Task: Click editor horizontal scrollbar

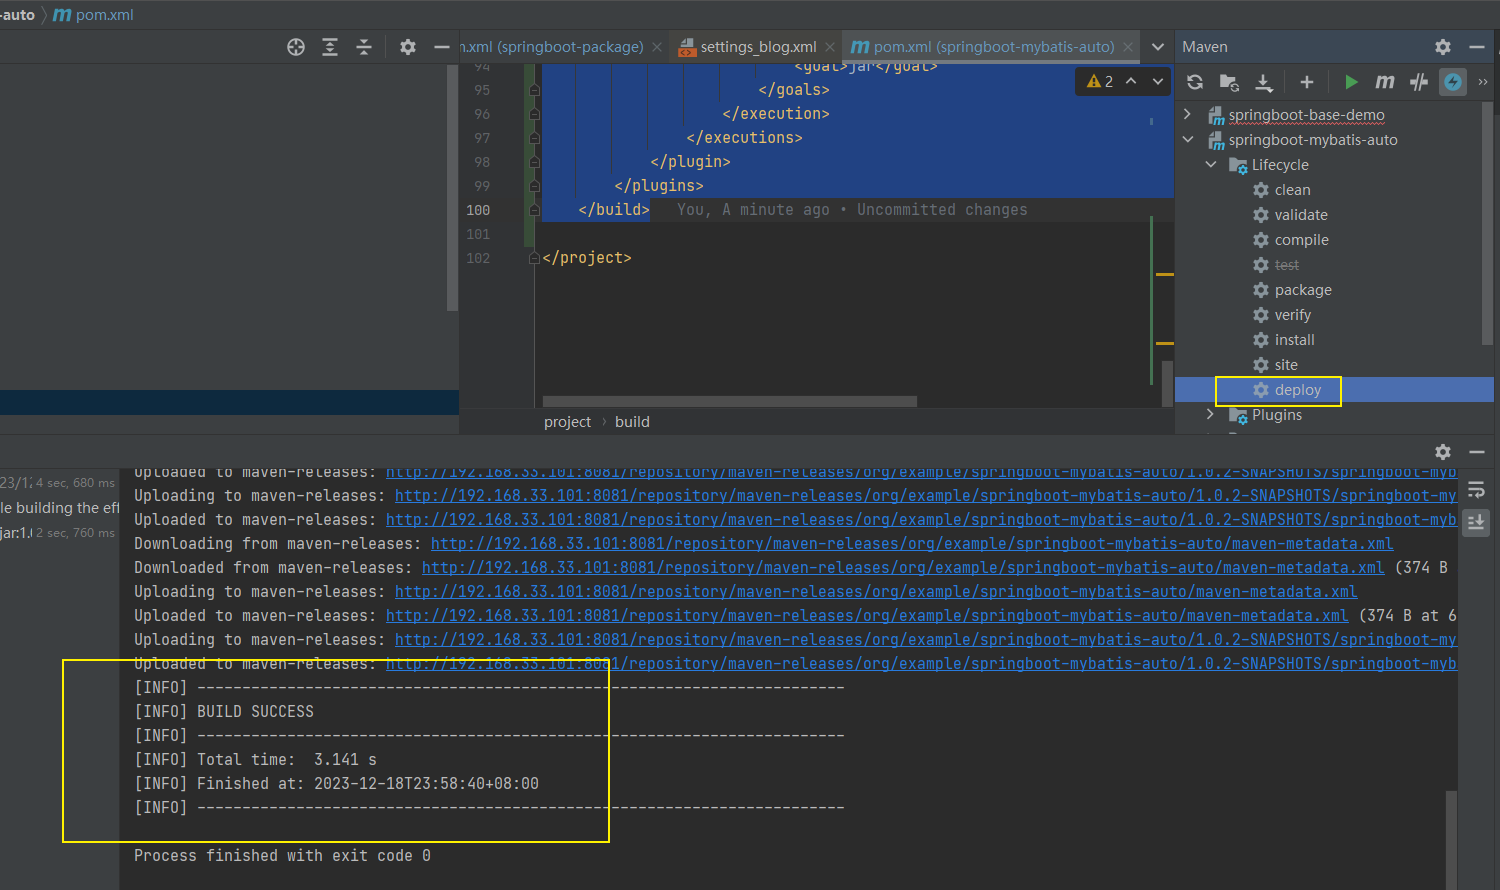Action: [x=730, y=401]
